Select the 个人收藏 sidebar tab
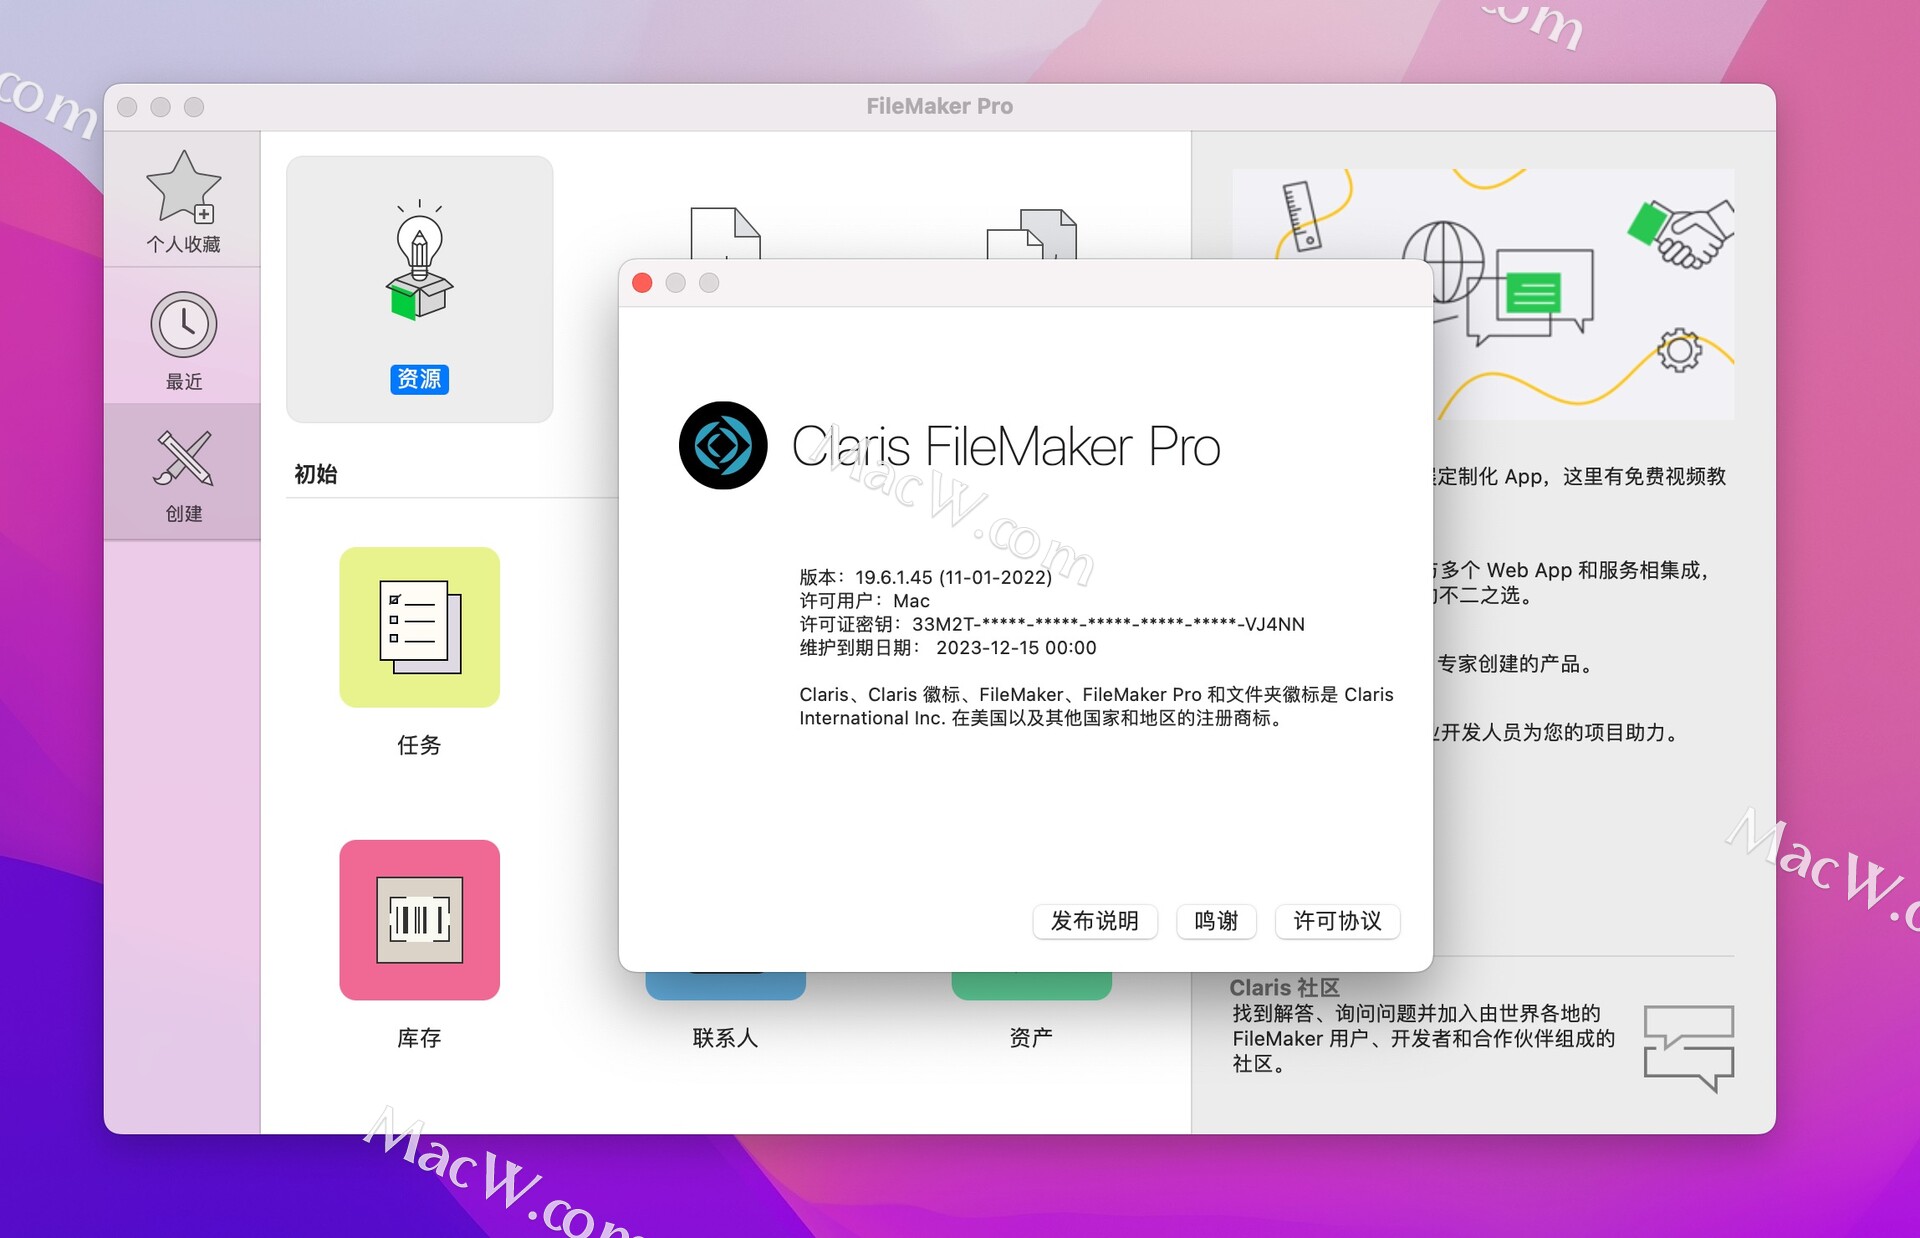The height and width of the screenshot is (1238, 1920). 184,200
